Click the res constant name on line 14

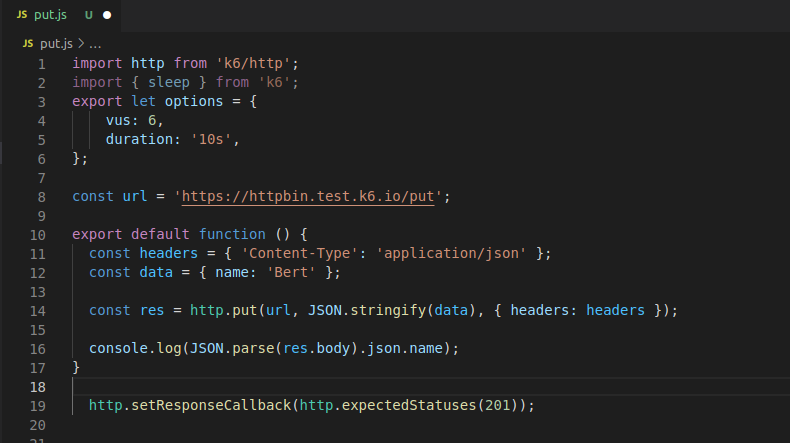[152, 310]
